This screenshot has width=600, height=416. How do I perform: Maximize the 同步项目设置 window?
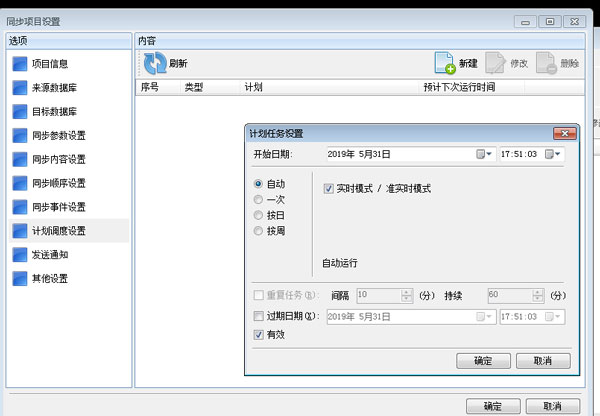click(550, 22)
